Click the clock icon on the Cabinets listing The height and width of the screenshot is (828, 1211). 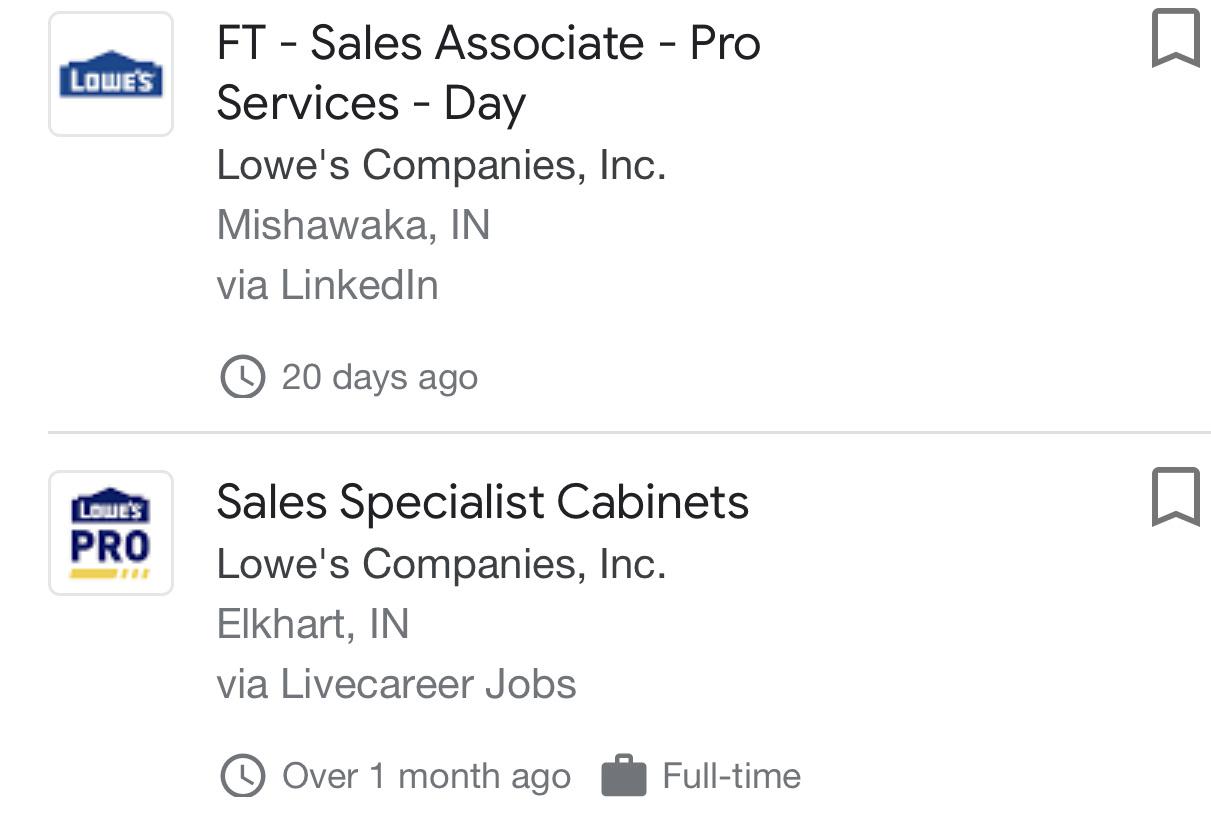[241, 775]
